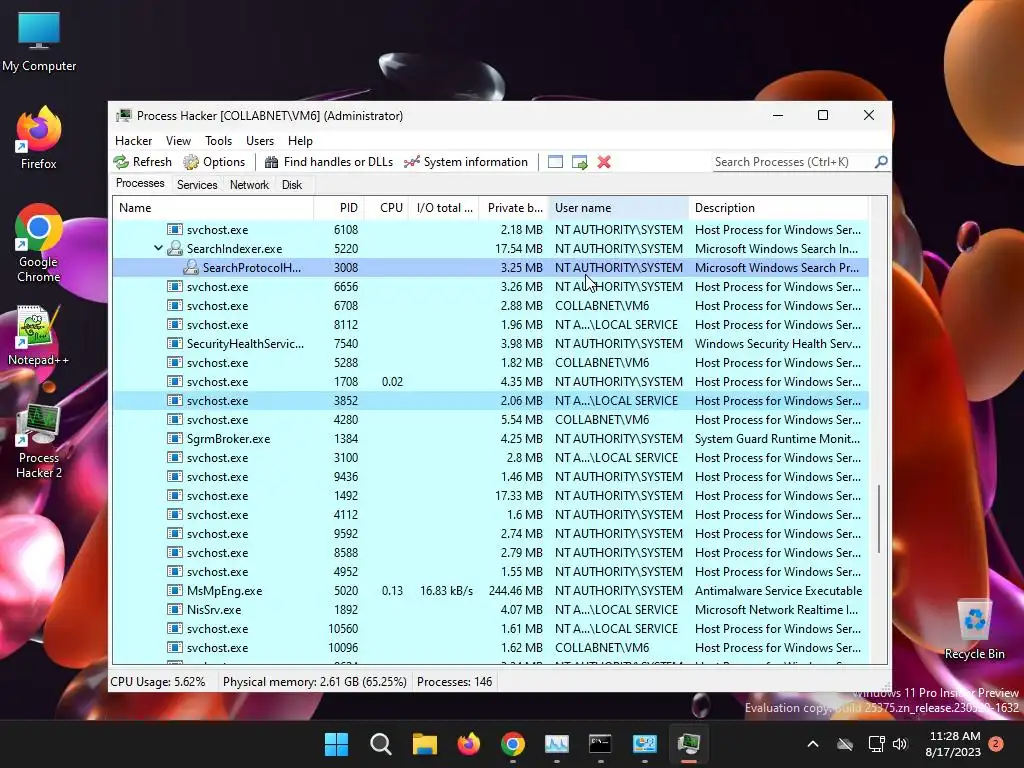Select svchost.exe with PID 10560
The height and width of the screenshot is (768, 1024).
pos(490,628)
